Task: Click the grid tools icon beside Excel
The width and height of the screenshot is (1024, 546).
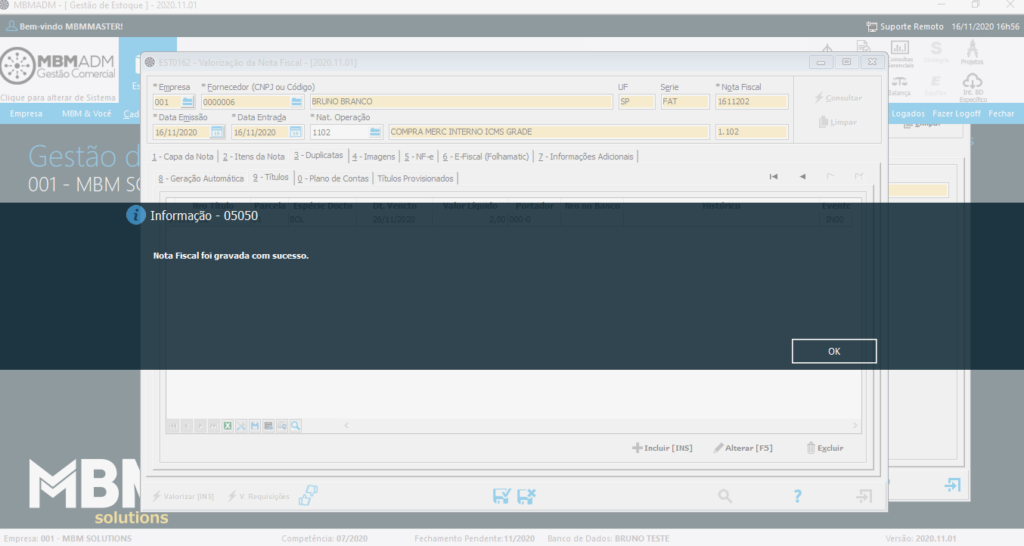Action: (241, 426)
